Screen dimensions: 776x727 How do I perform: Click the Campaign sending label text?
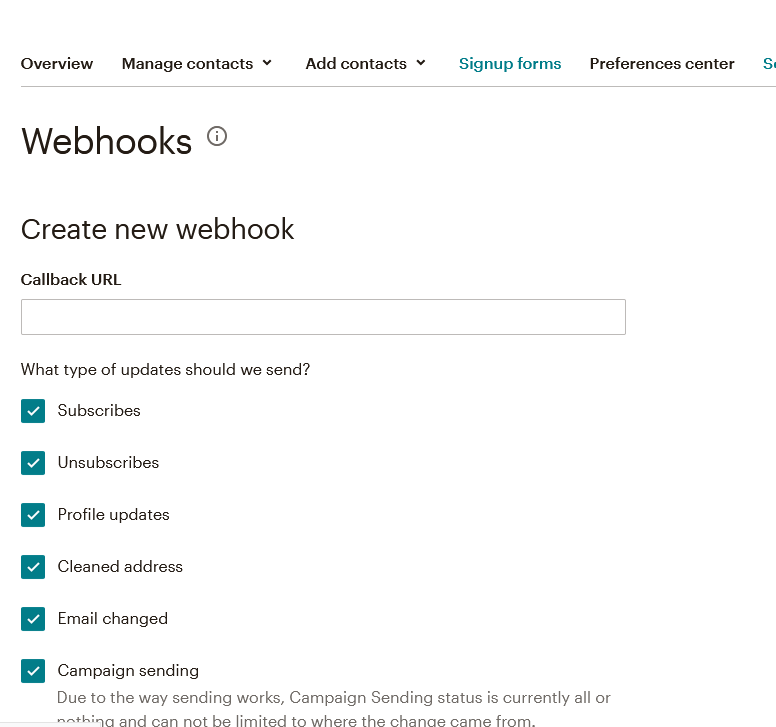128,671
